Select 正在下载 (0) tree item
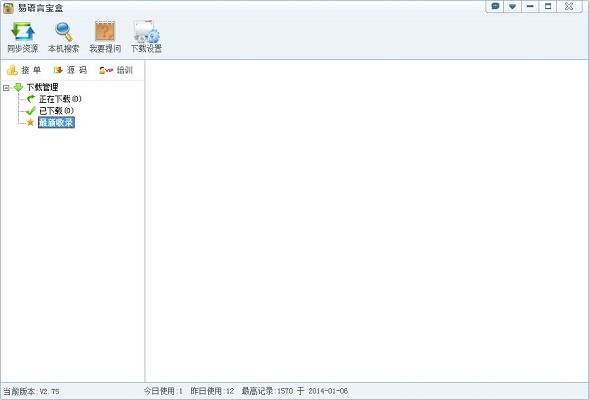This screenshot has height=400, width=589. click(x=60, y=99)
